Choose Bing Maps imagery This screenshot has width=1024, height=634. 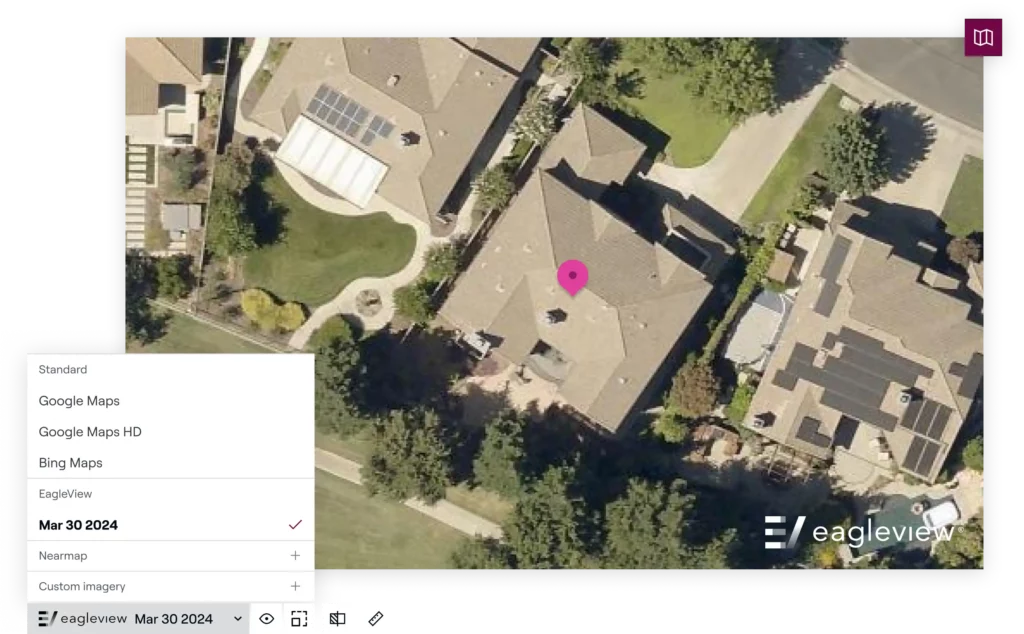[x=170, y=463]
